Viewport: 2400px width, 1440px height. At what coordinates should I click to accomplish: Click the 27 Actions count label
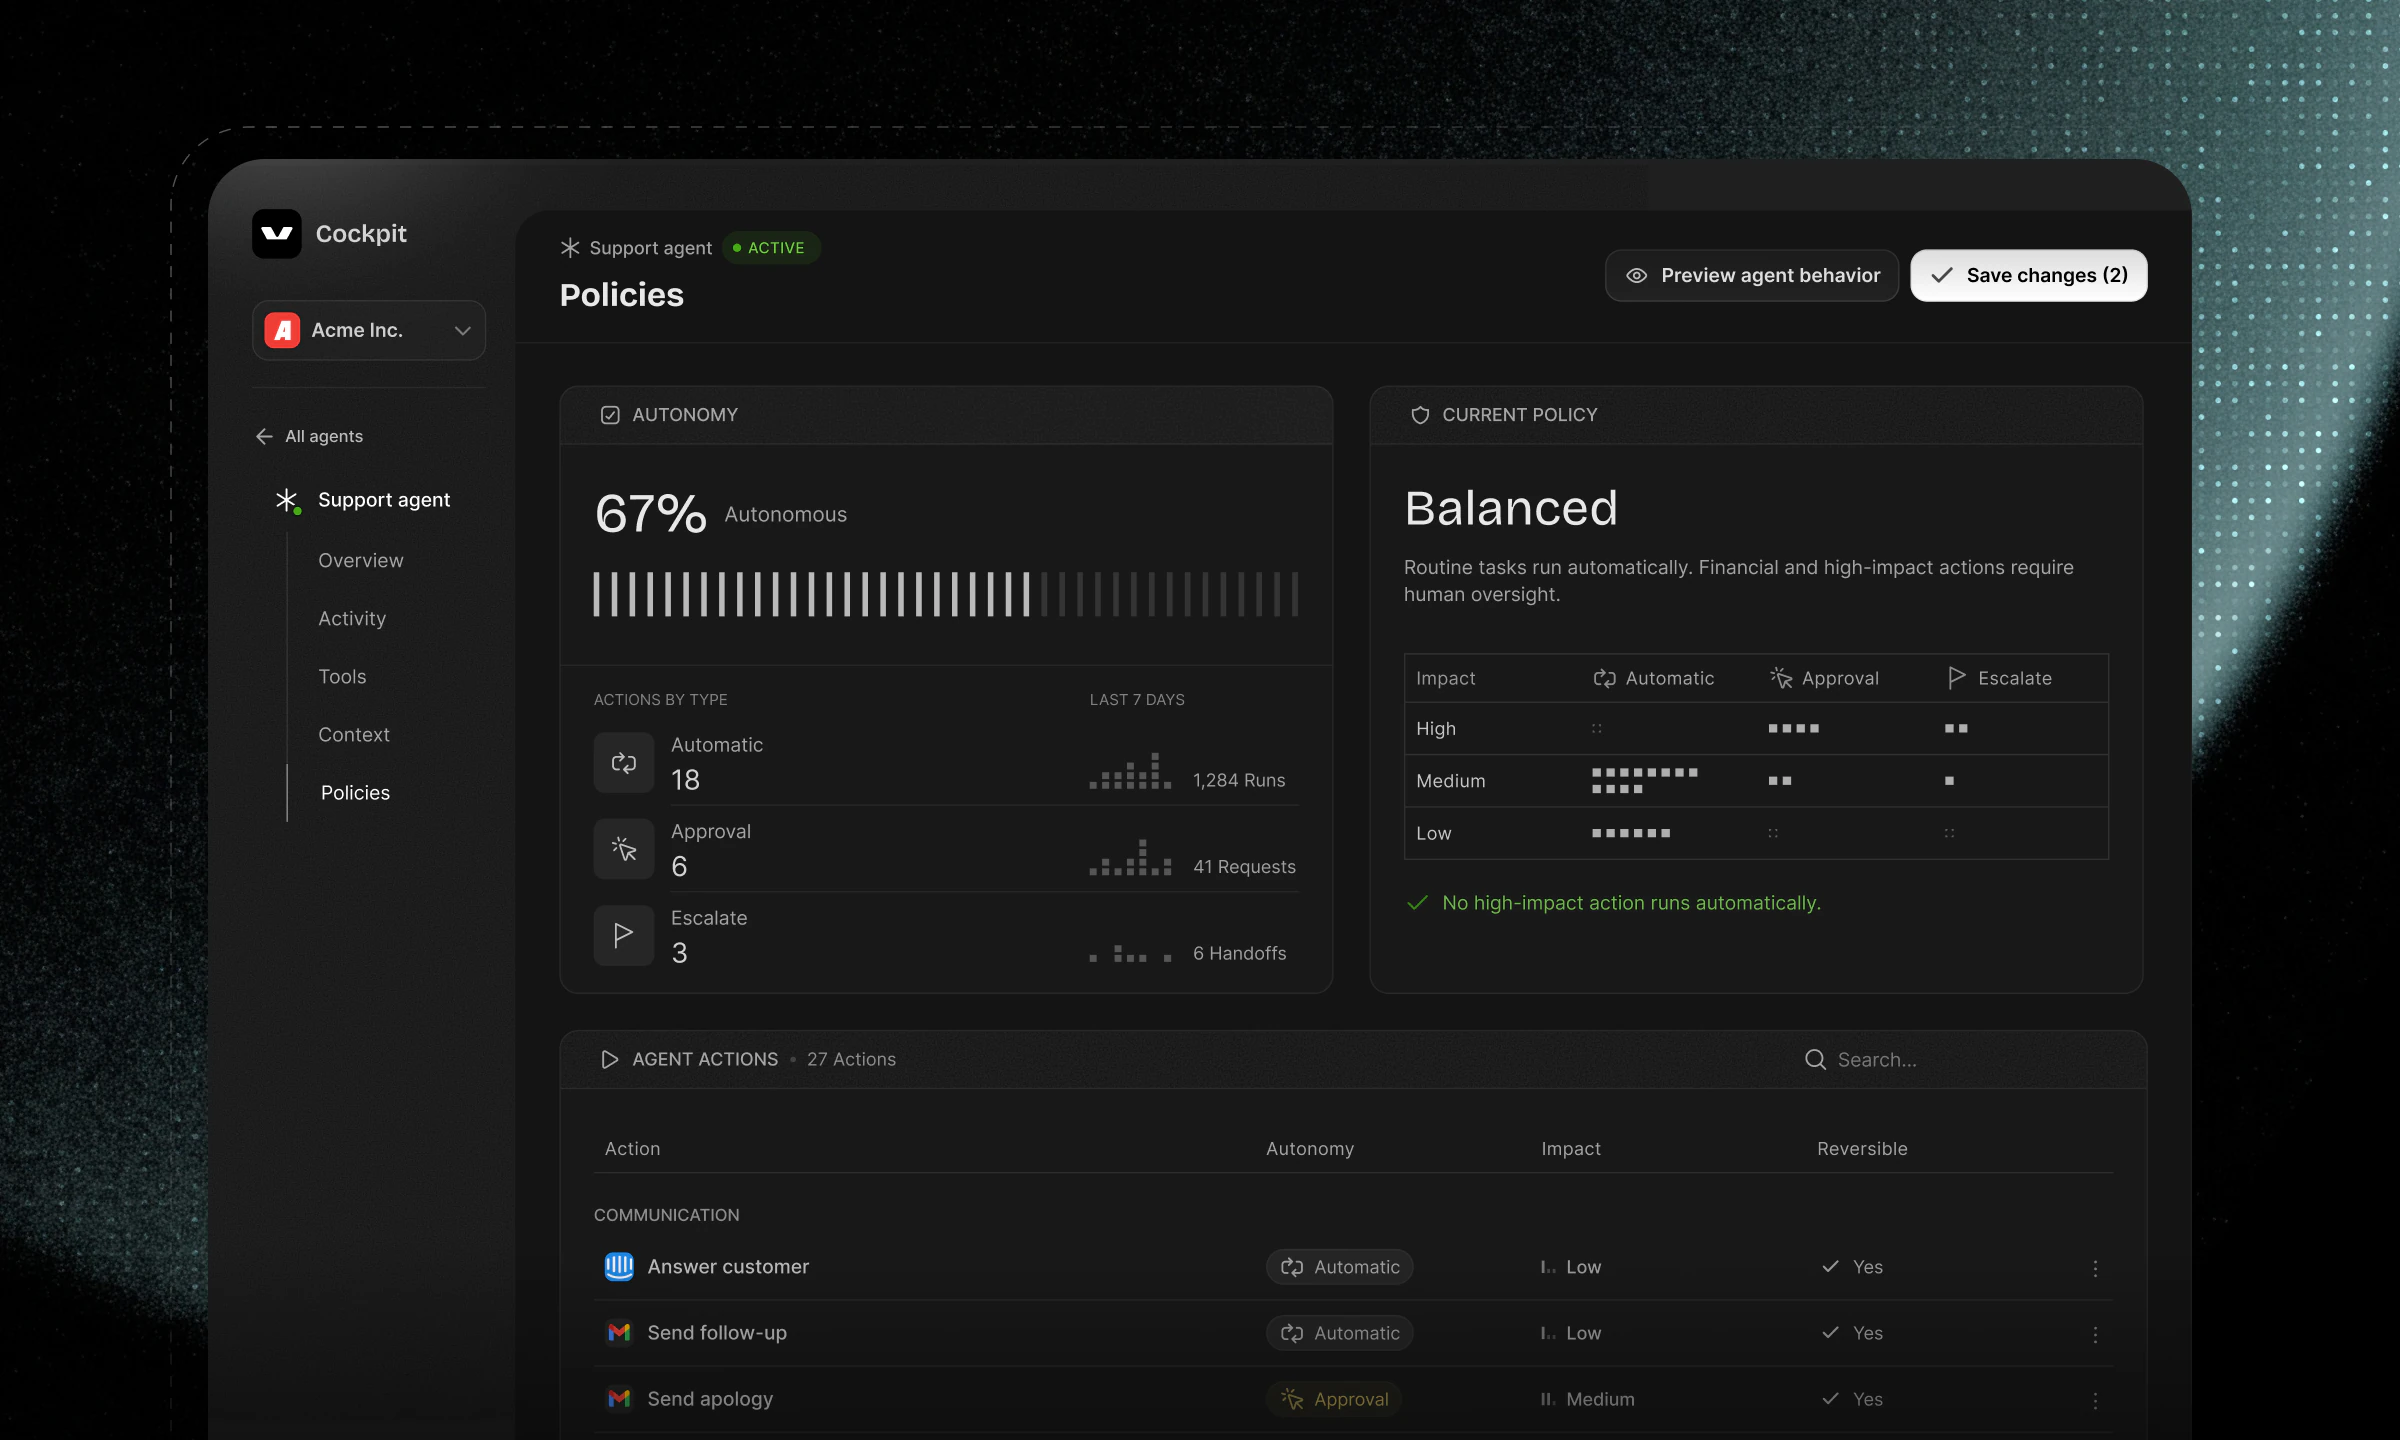(851, 1059)
